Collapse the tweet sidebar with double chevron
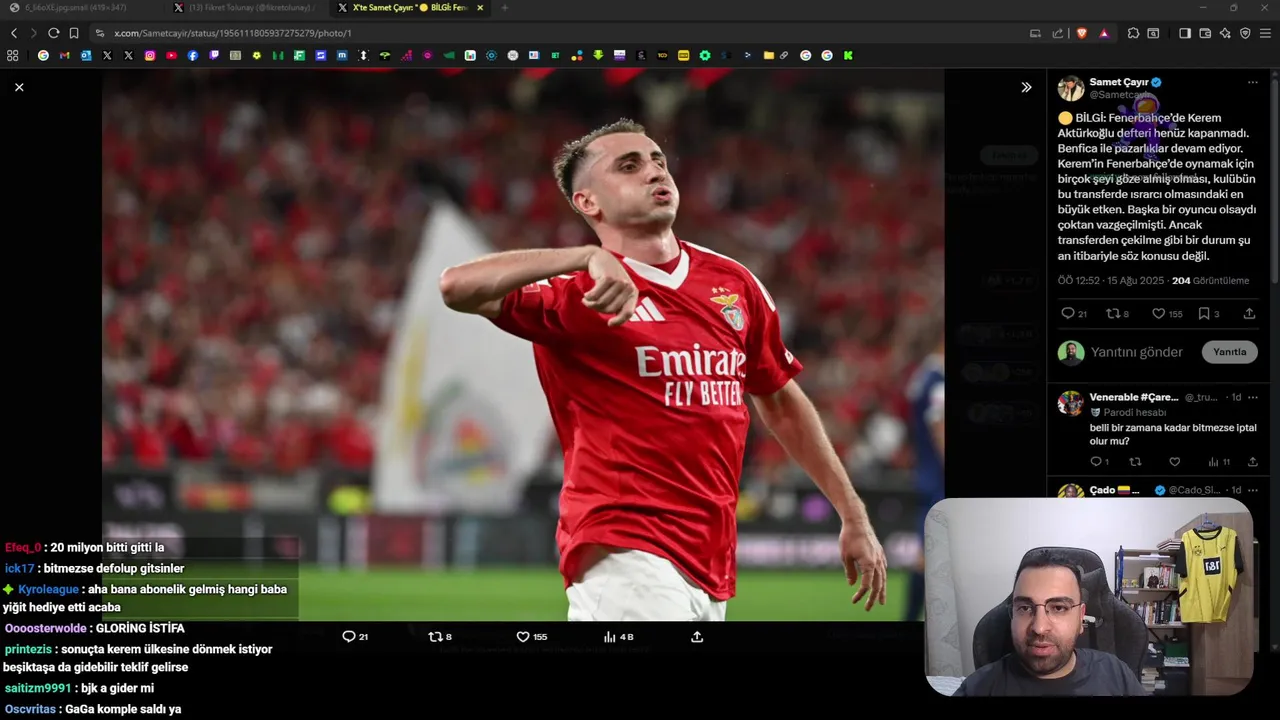This screenshot has height=720, width=1280. [1026, 87]
